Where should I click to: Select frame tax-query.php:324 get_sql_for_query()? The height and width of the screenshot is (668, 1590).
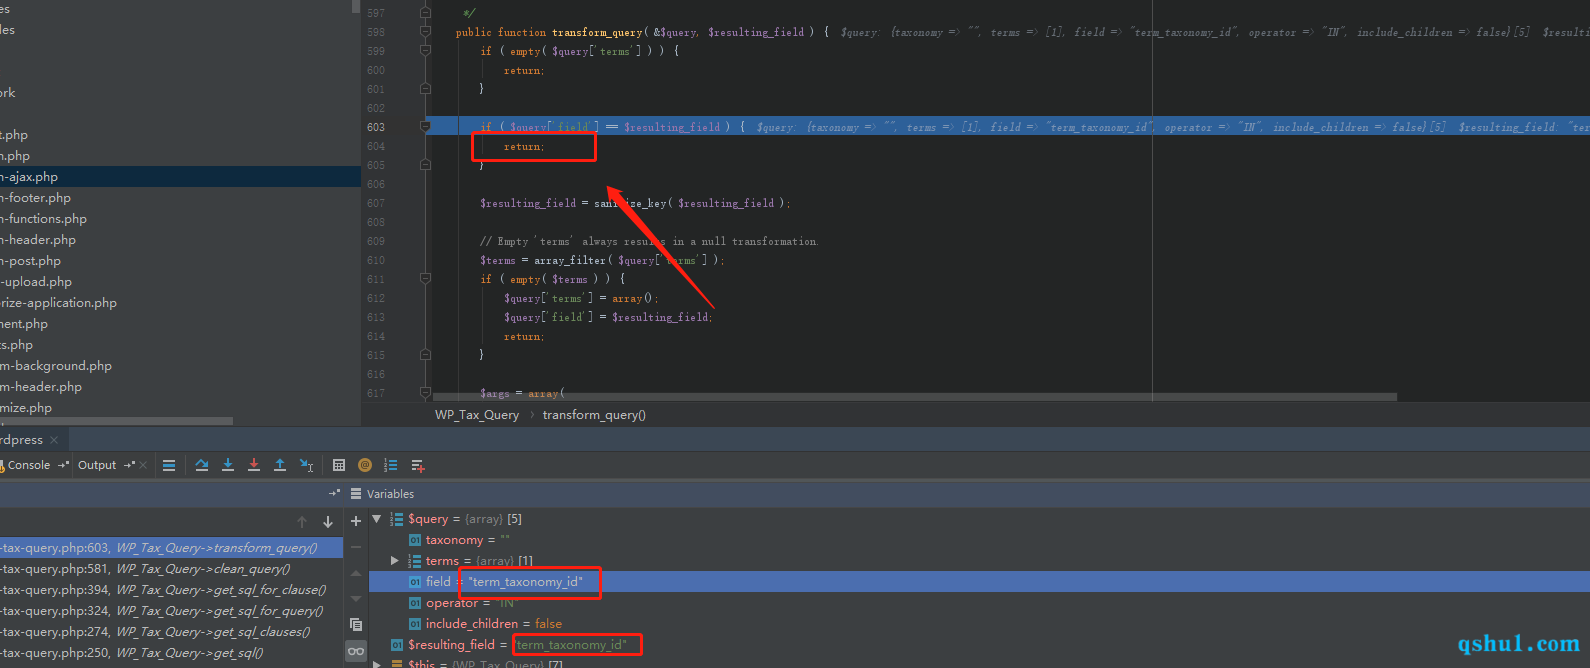tap(171, 611)
